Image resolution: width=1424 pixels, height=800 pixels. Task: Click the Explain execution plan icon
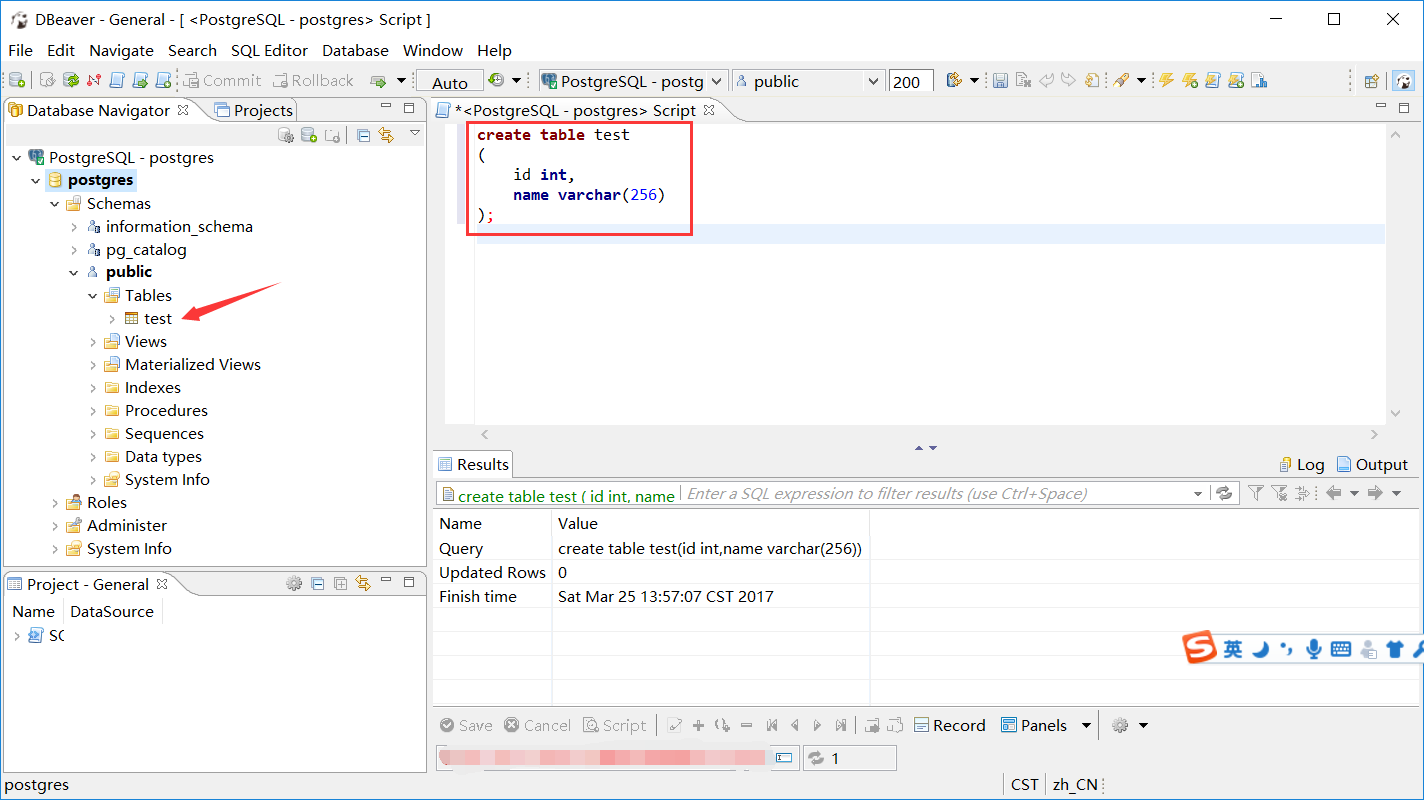[x=1259, y=80]
